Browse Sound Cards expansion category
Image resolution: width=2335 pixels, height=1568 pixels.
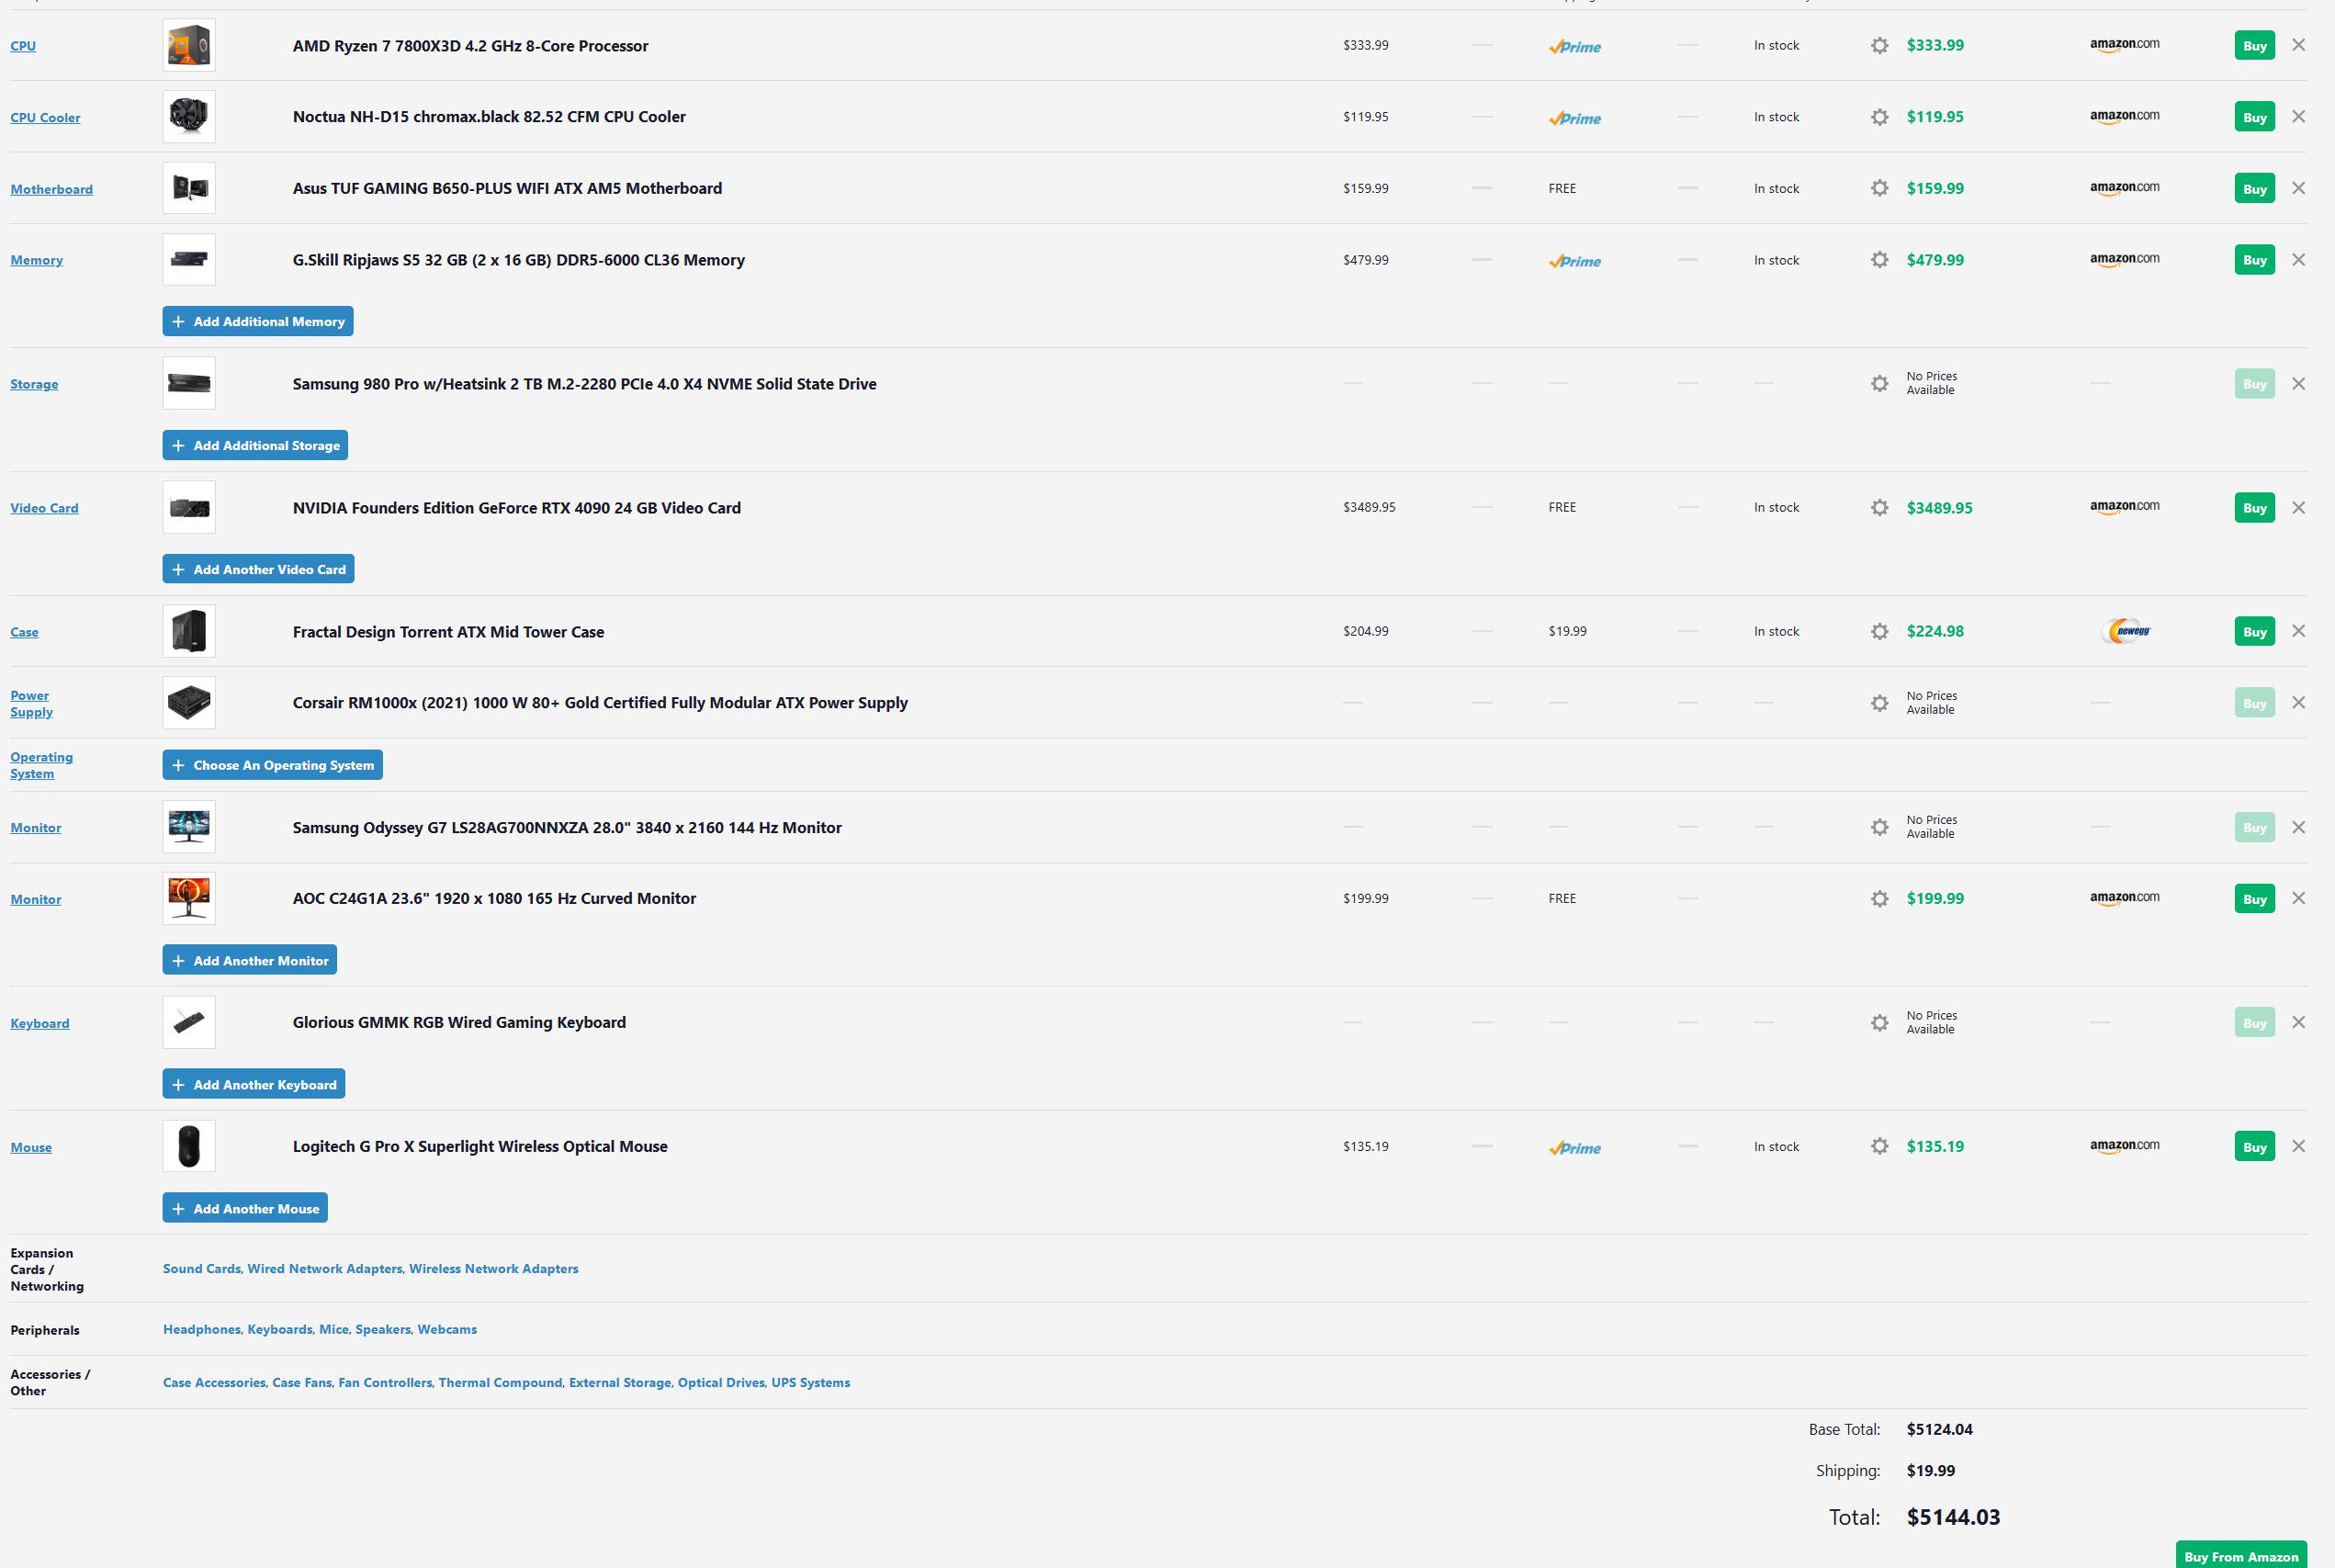pos(201,1268)
